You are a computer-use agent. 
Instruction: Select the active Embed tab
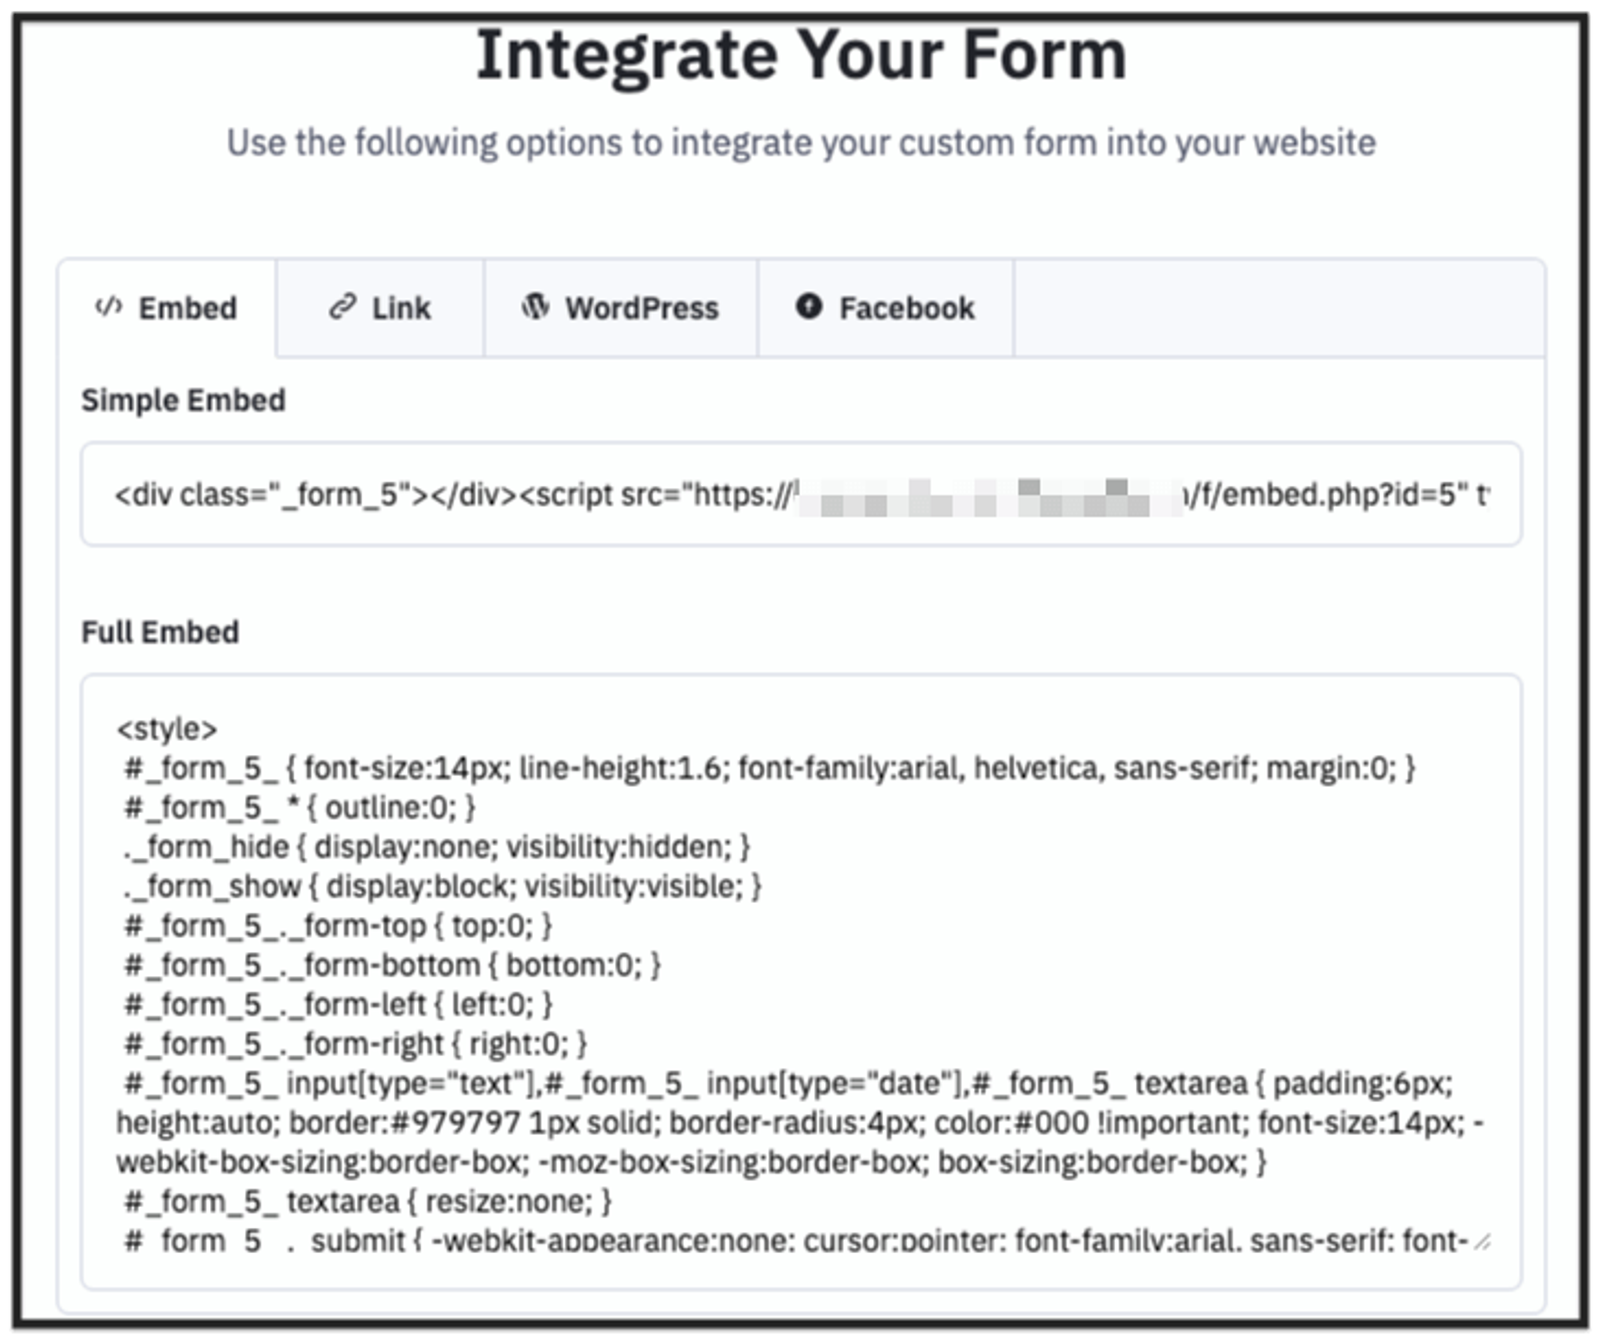tap(168, 308)
